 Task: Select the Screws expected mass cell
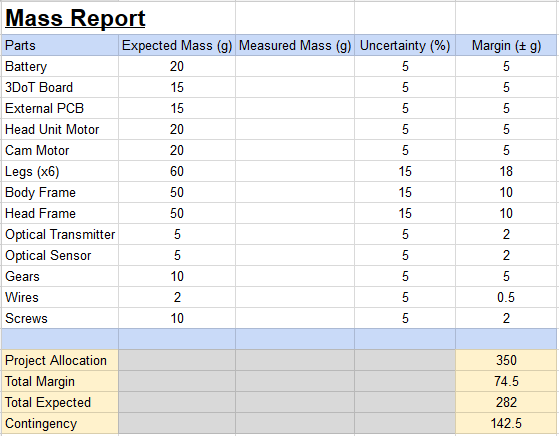tap(177, 318)
